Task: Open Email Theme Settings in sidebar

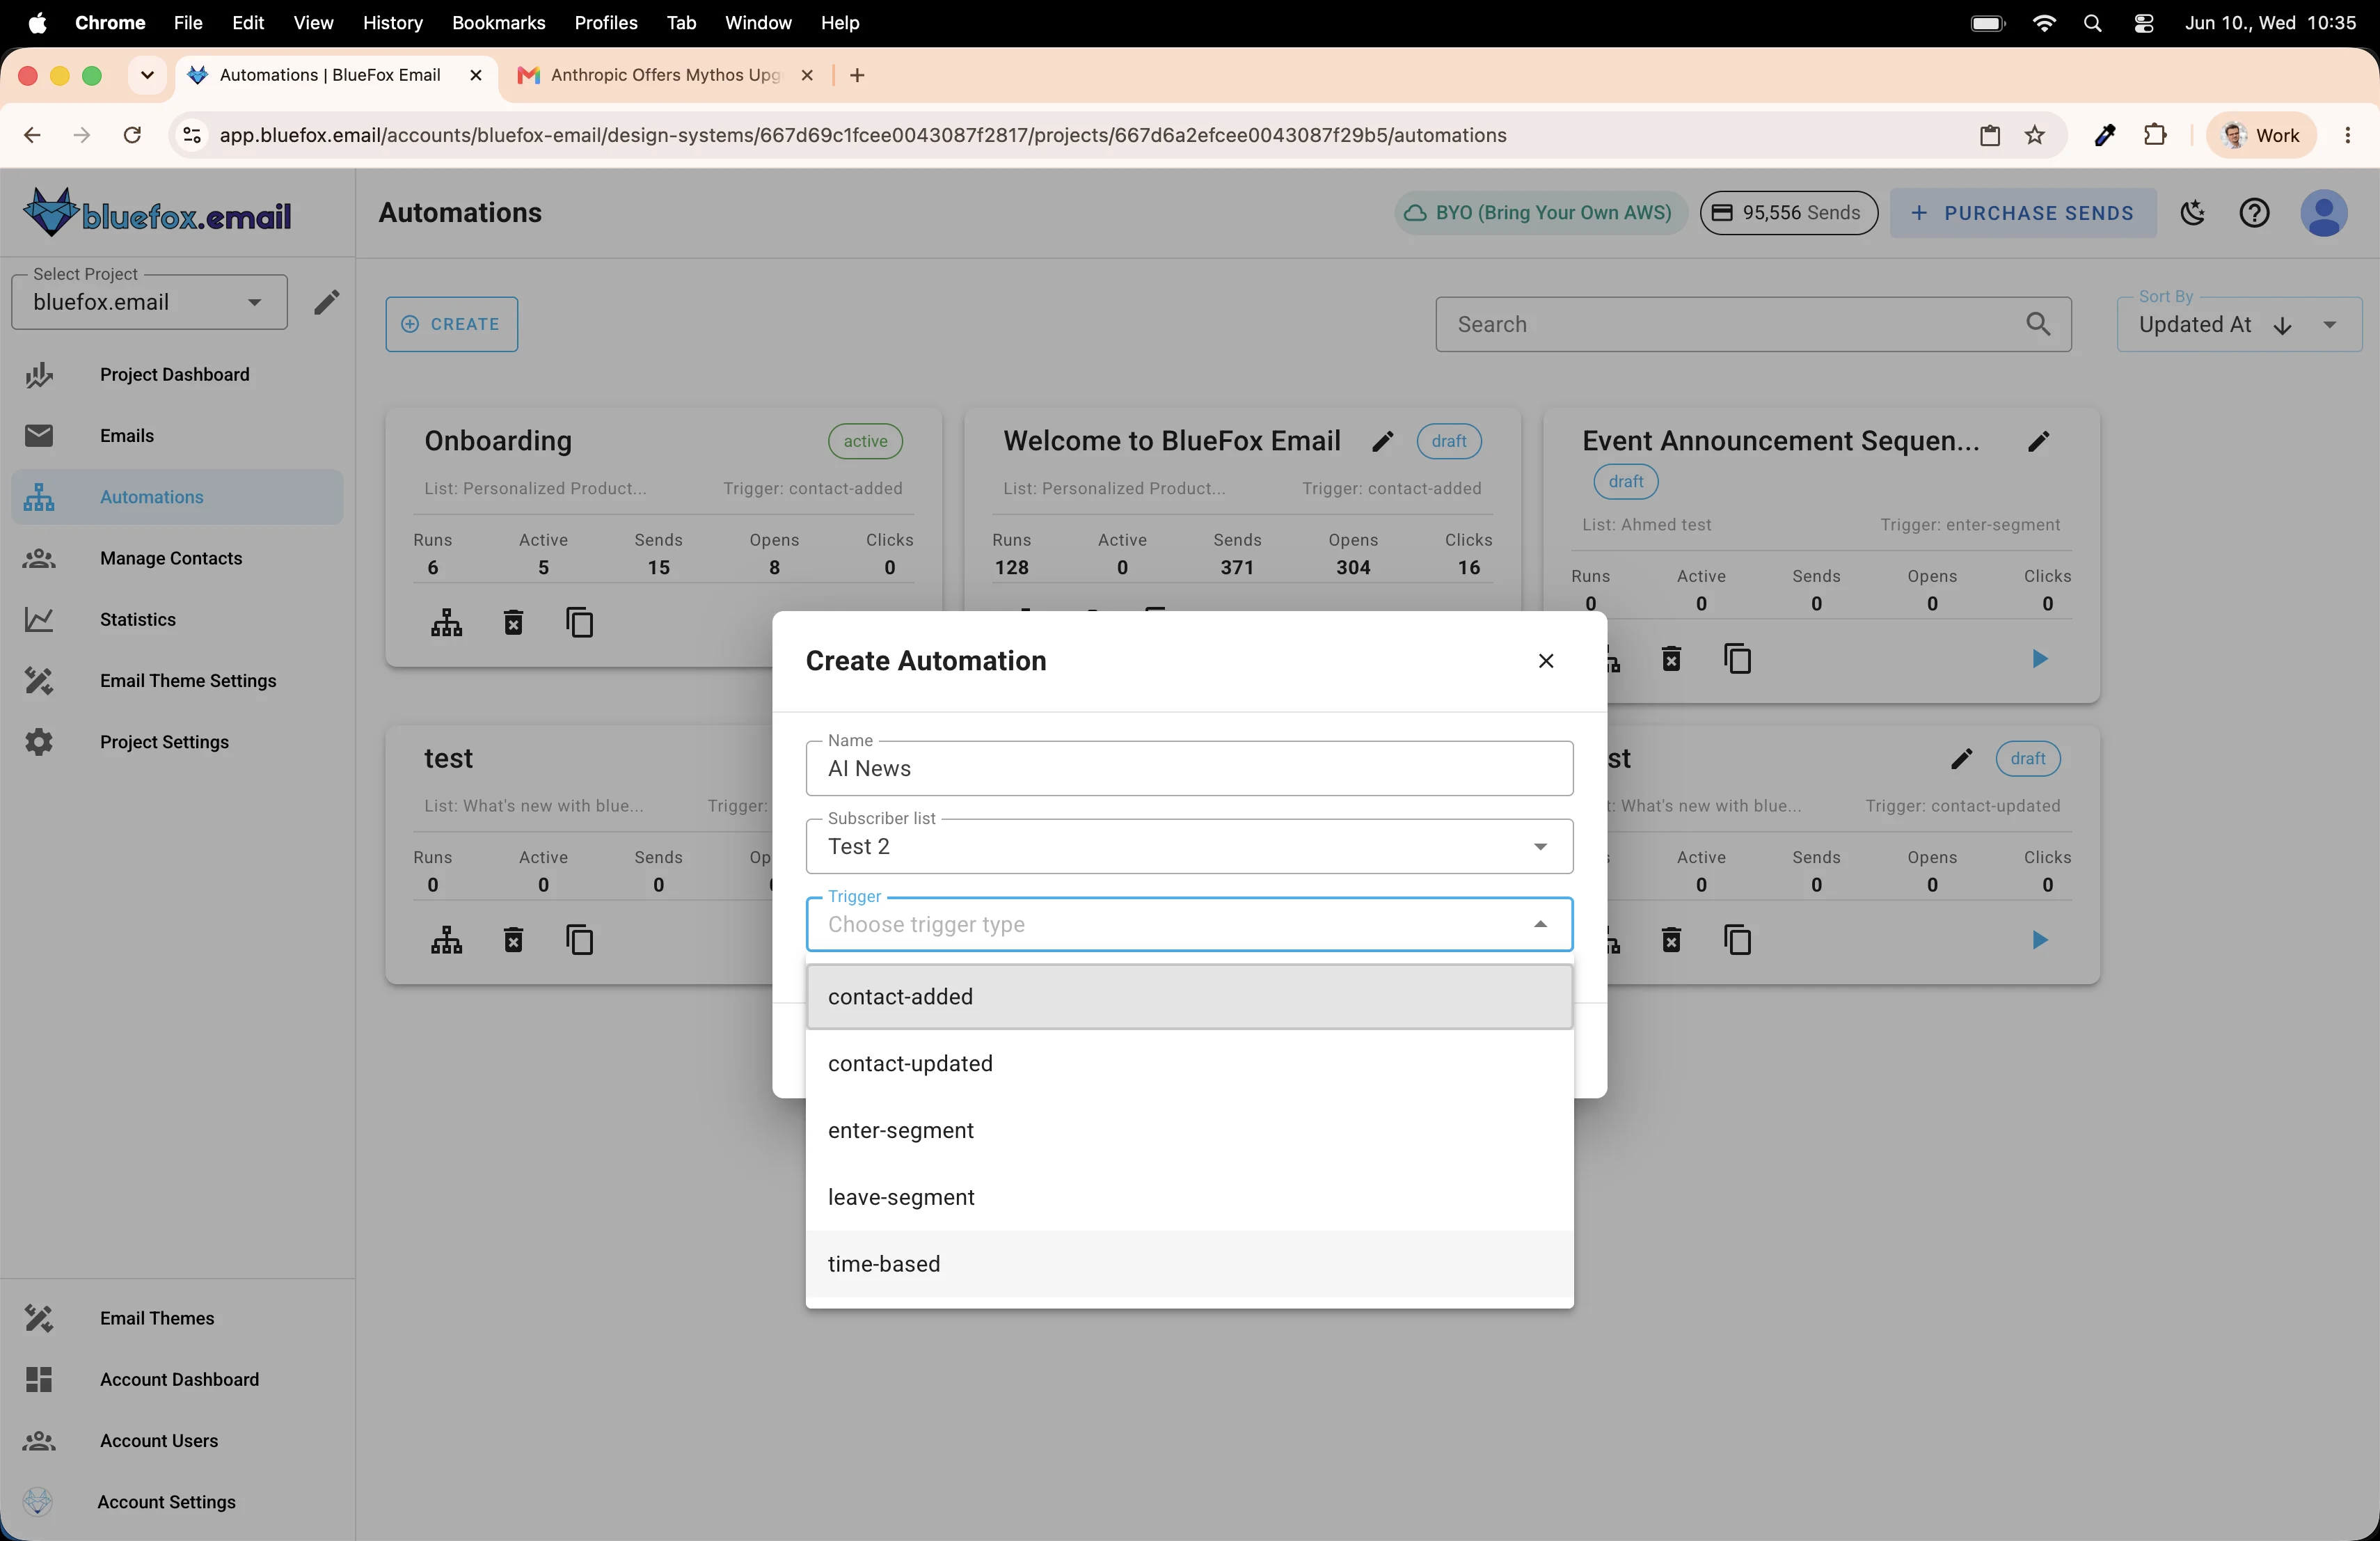Action: pos(177,680)
